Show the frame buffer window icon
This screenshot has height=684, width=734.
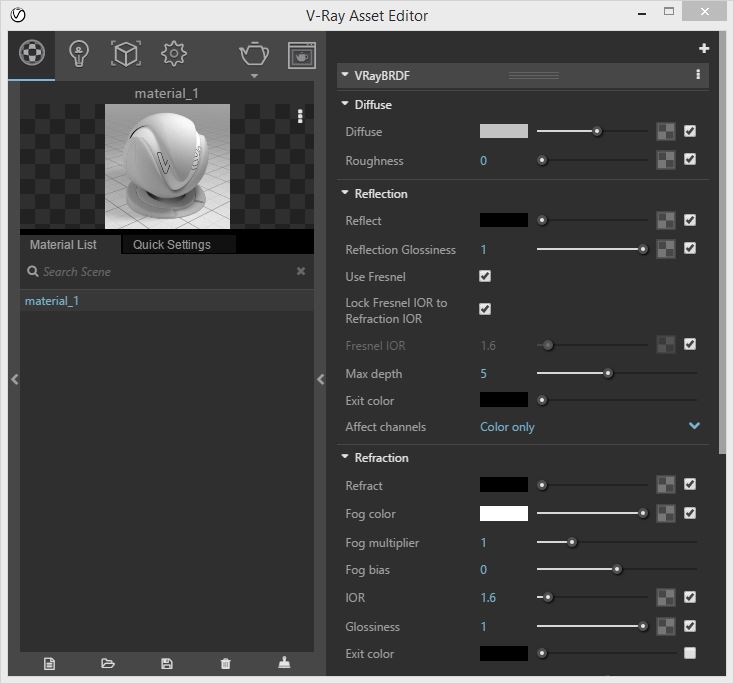point(301,55)
